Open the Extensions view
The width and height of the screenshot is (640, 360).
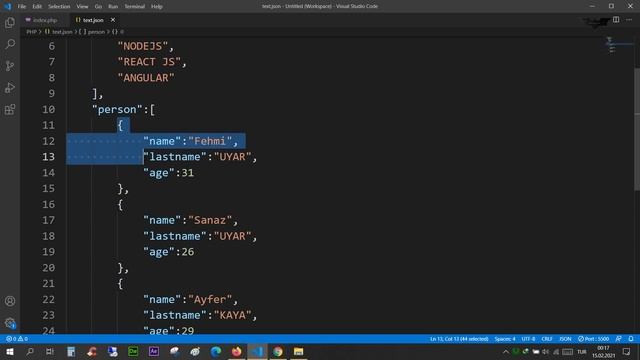pos(10,109)
